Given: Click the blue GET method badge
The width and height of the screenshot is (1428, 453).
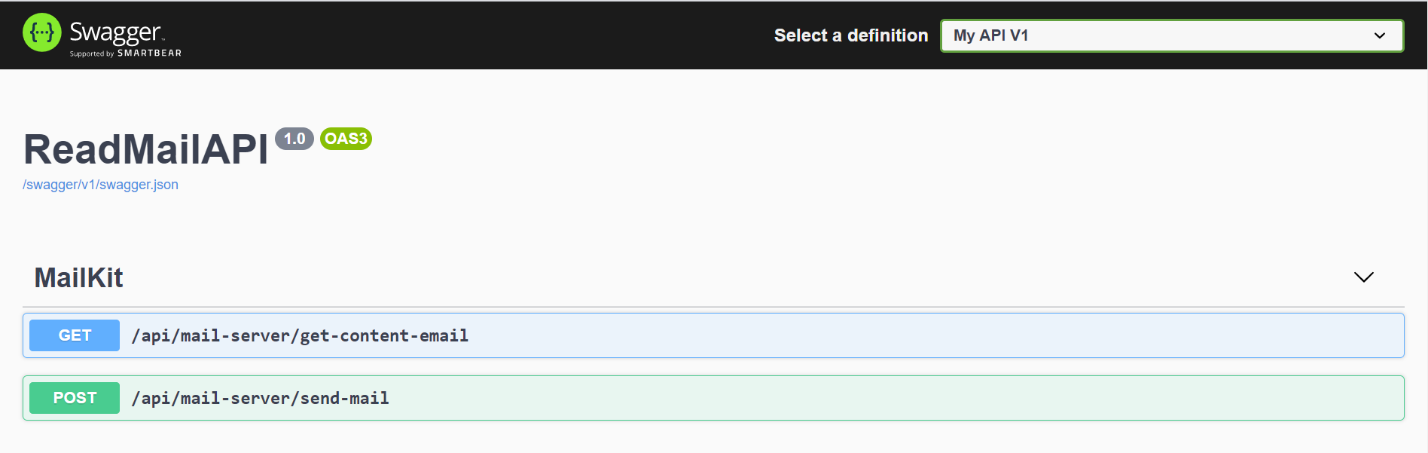Looking at the screenshot, I should [x=75, y=335].
